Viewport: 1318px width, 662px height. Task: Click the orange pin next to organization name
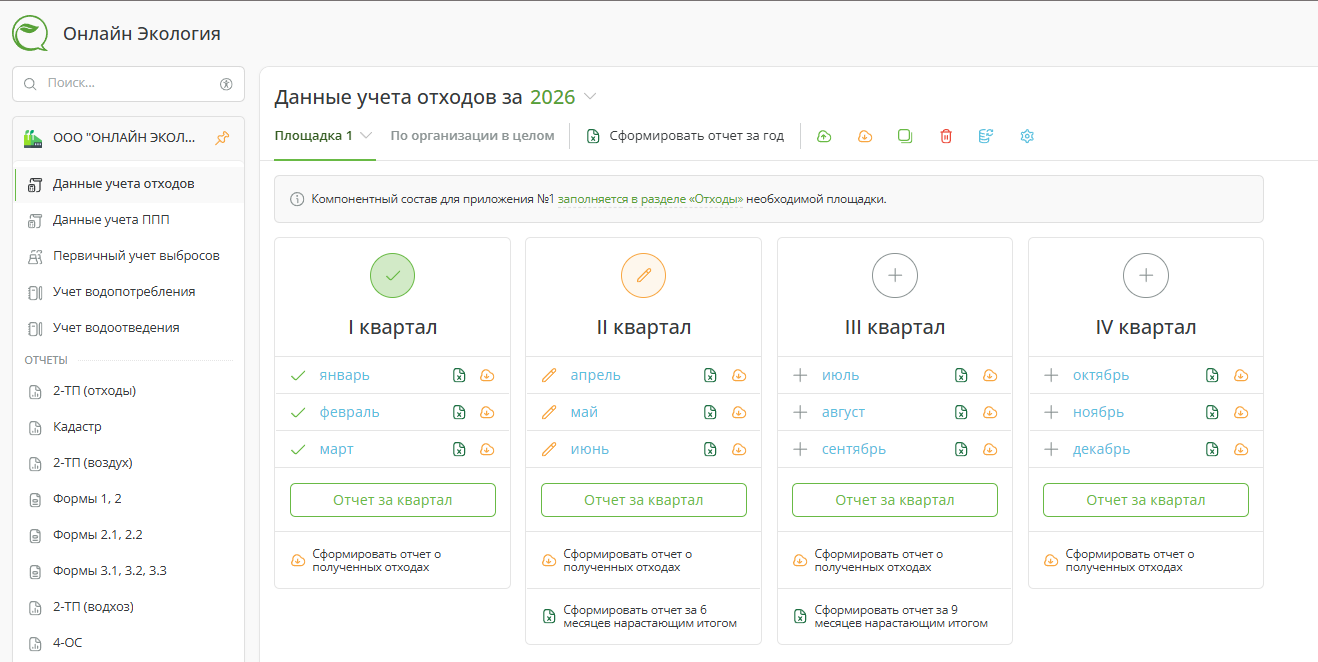(x=222, y=138)
